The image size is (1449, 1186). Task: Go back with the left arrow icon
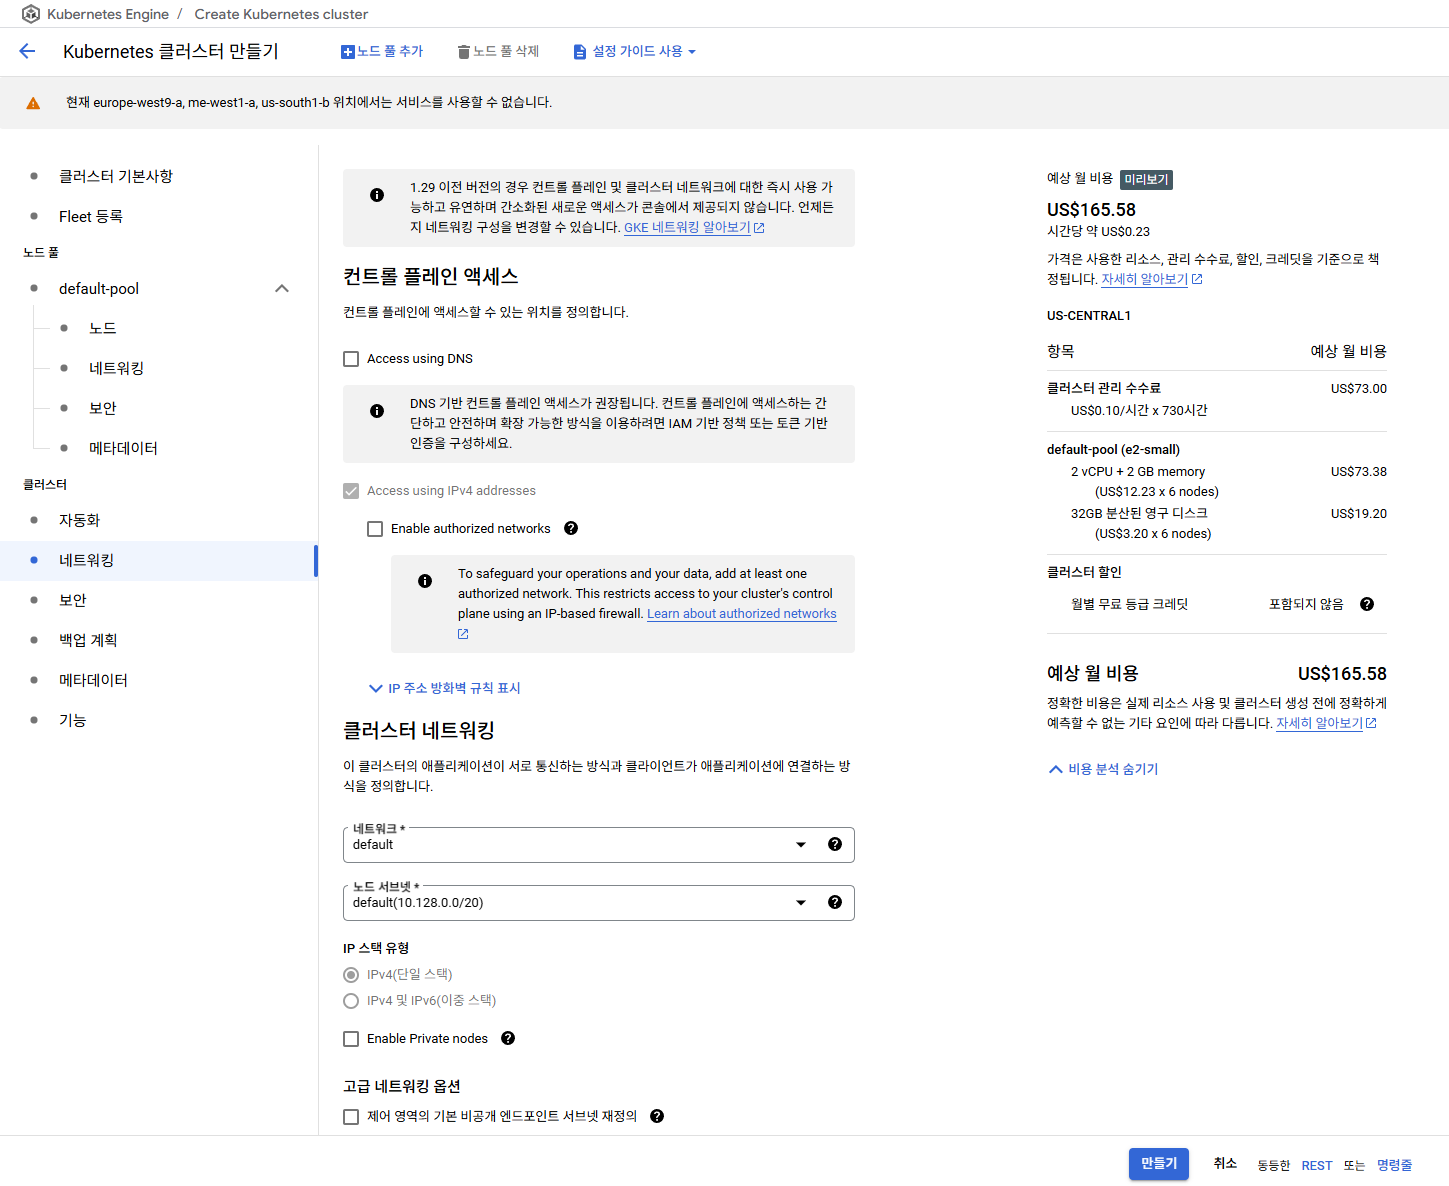[27, 51]
